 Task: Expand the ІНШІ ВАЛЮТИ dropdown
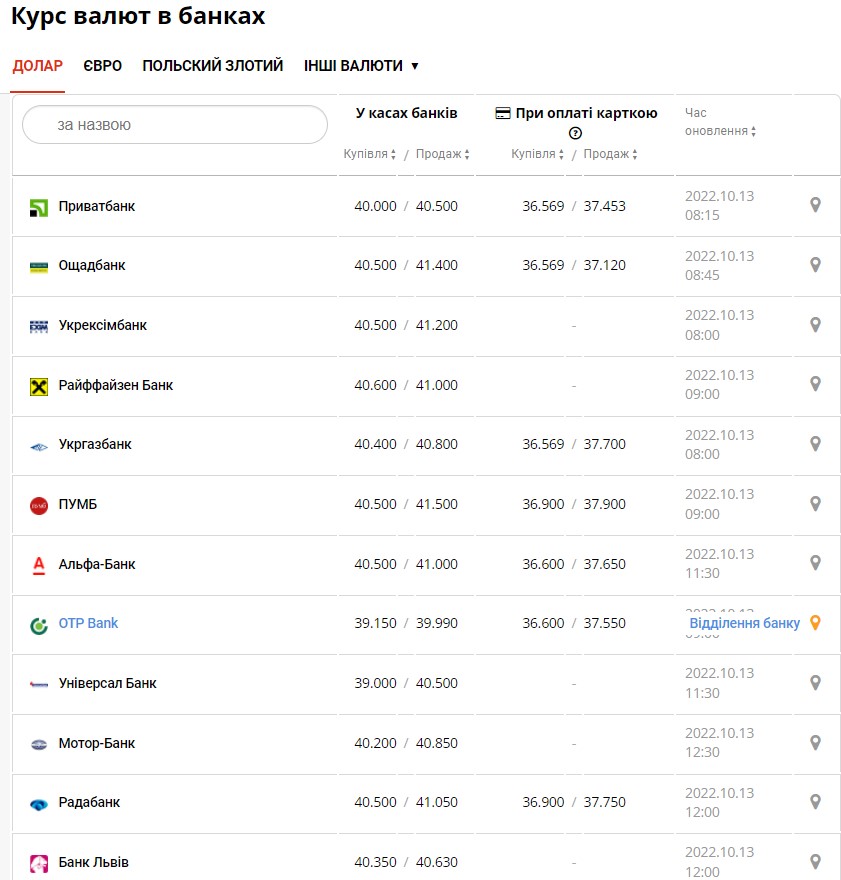[x=361, y=66]
